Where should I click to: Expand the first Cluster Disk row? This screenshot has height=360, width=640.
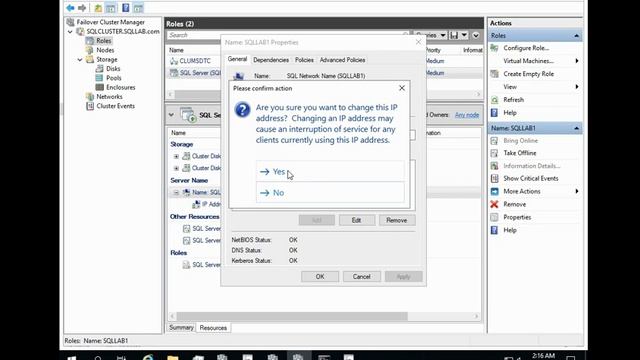(176, 156)
